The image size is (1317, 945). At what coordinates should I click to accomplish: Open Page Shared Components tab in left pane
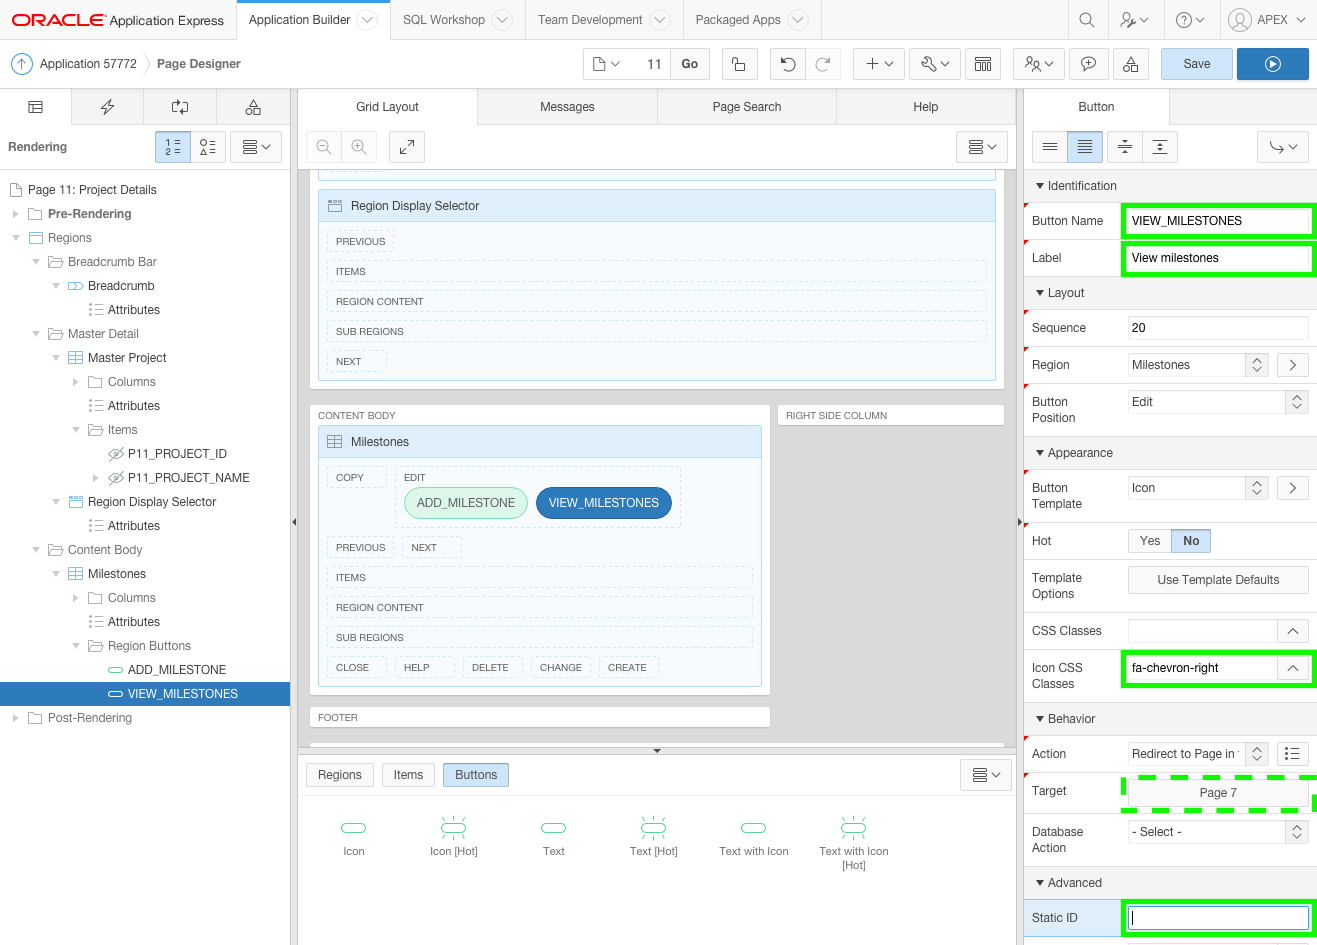tap(253, 106)
